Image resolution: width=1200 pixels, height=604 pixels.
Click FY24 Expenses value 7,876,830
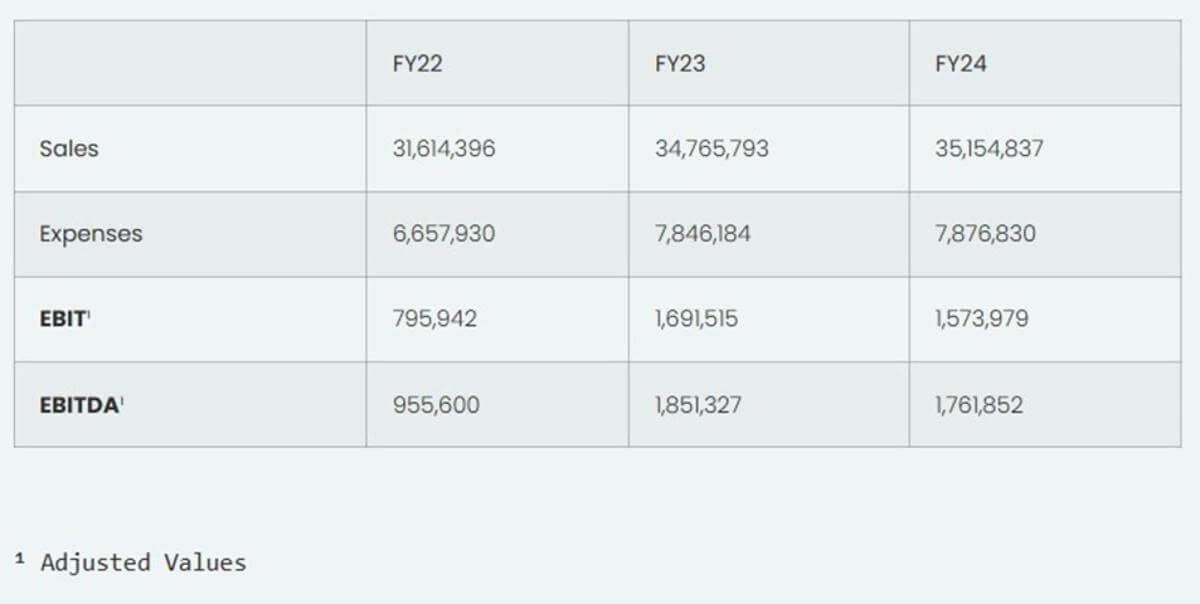pyautogui.click(x=985, y=234)
